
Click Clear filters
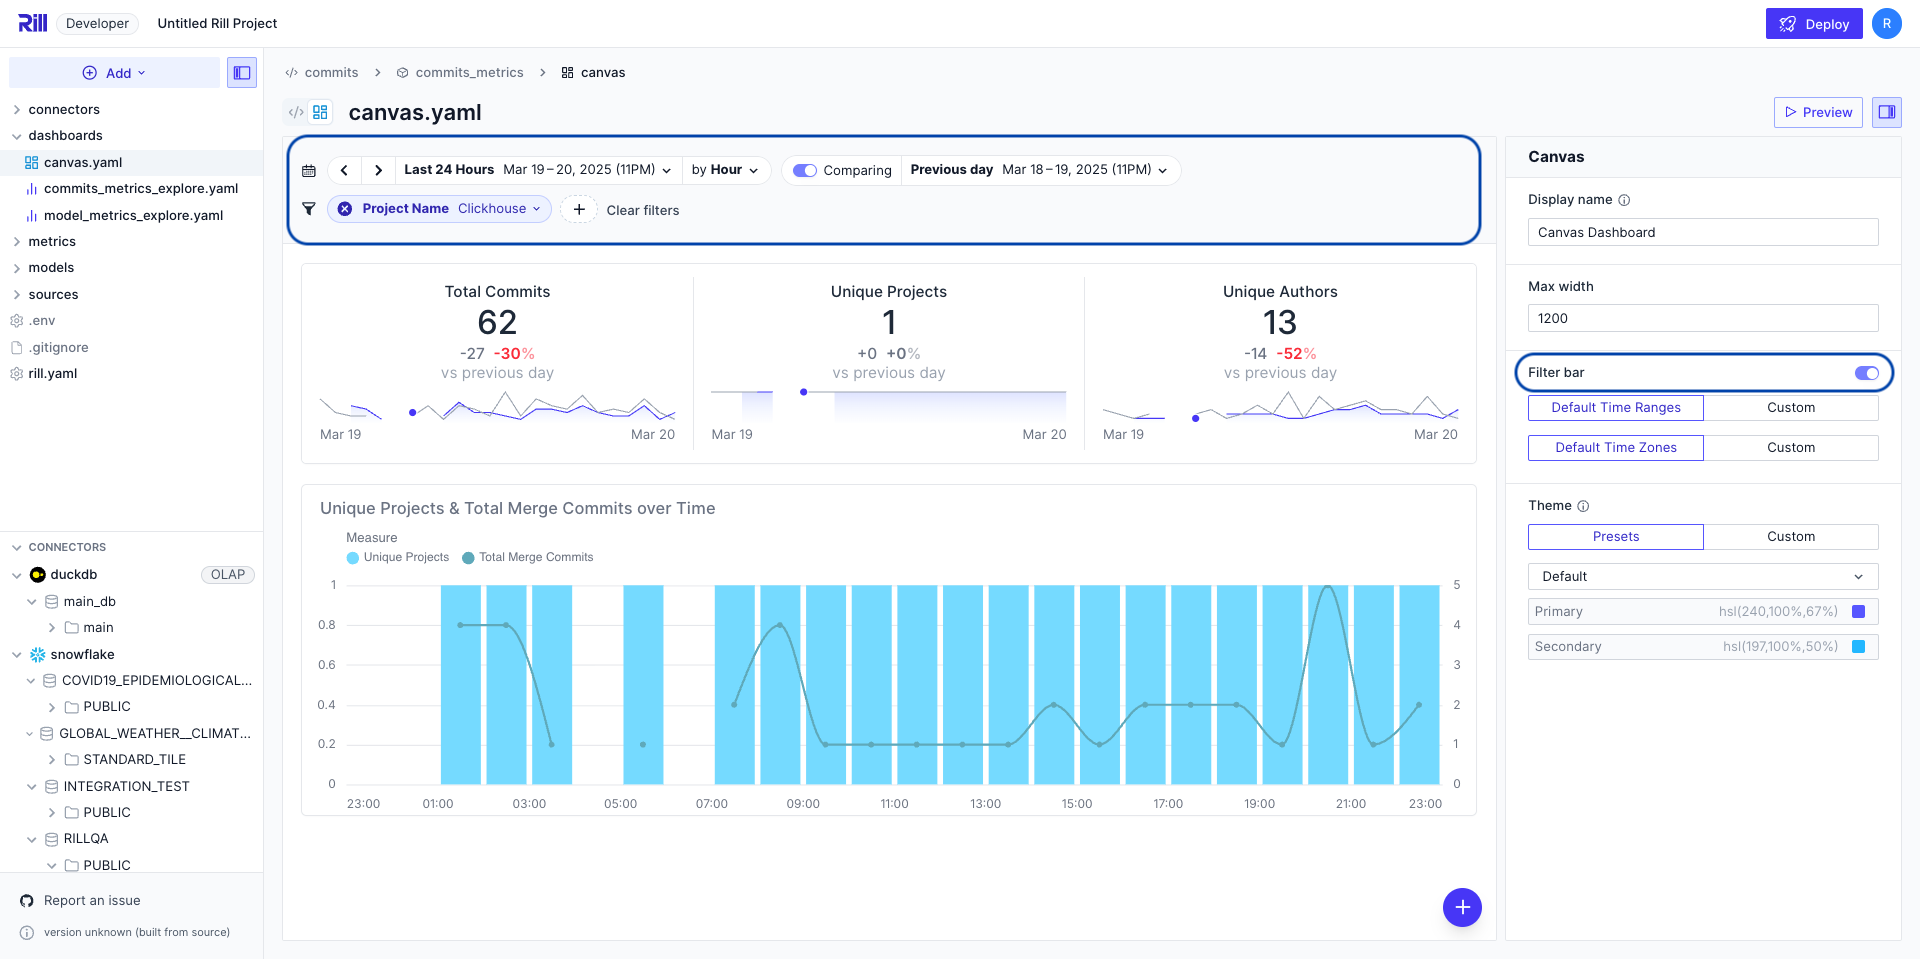pyautogui.click(x=642, y=210)
